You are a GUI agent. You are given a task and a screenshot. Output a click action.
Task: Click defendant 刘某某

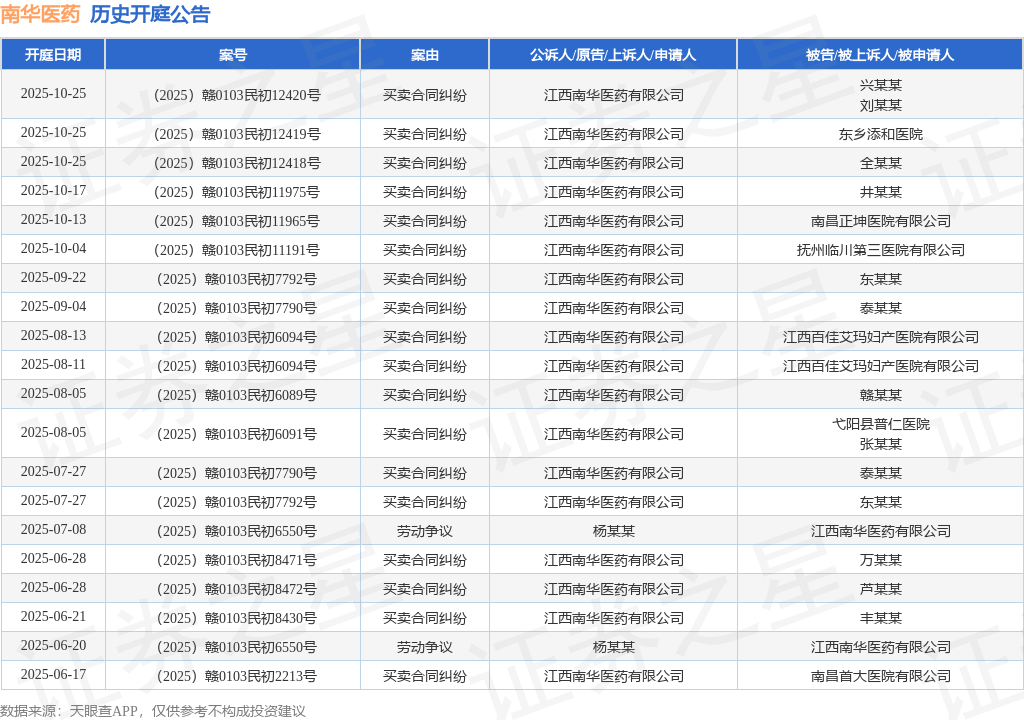point(880,105)
